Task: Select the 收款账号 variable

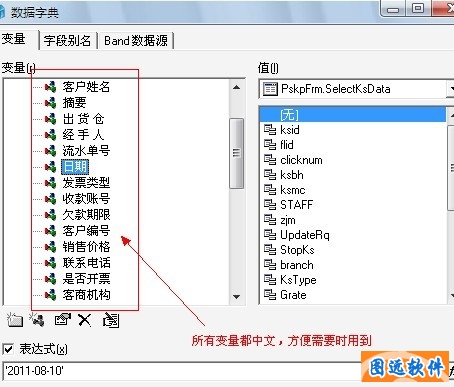Action: pyautogui.click(x=86, y=199)
